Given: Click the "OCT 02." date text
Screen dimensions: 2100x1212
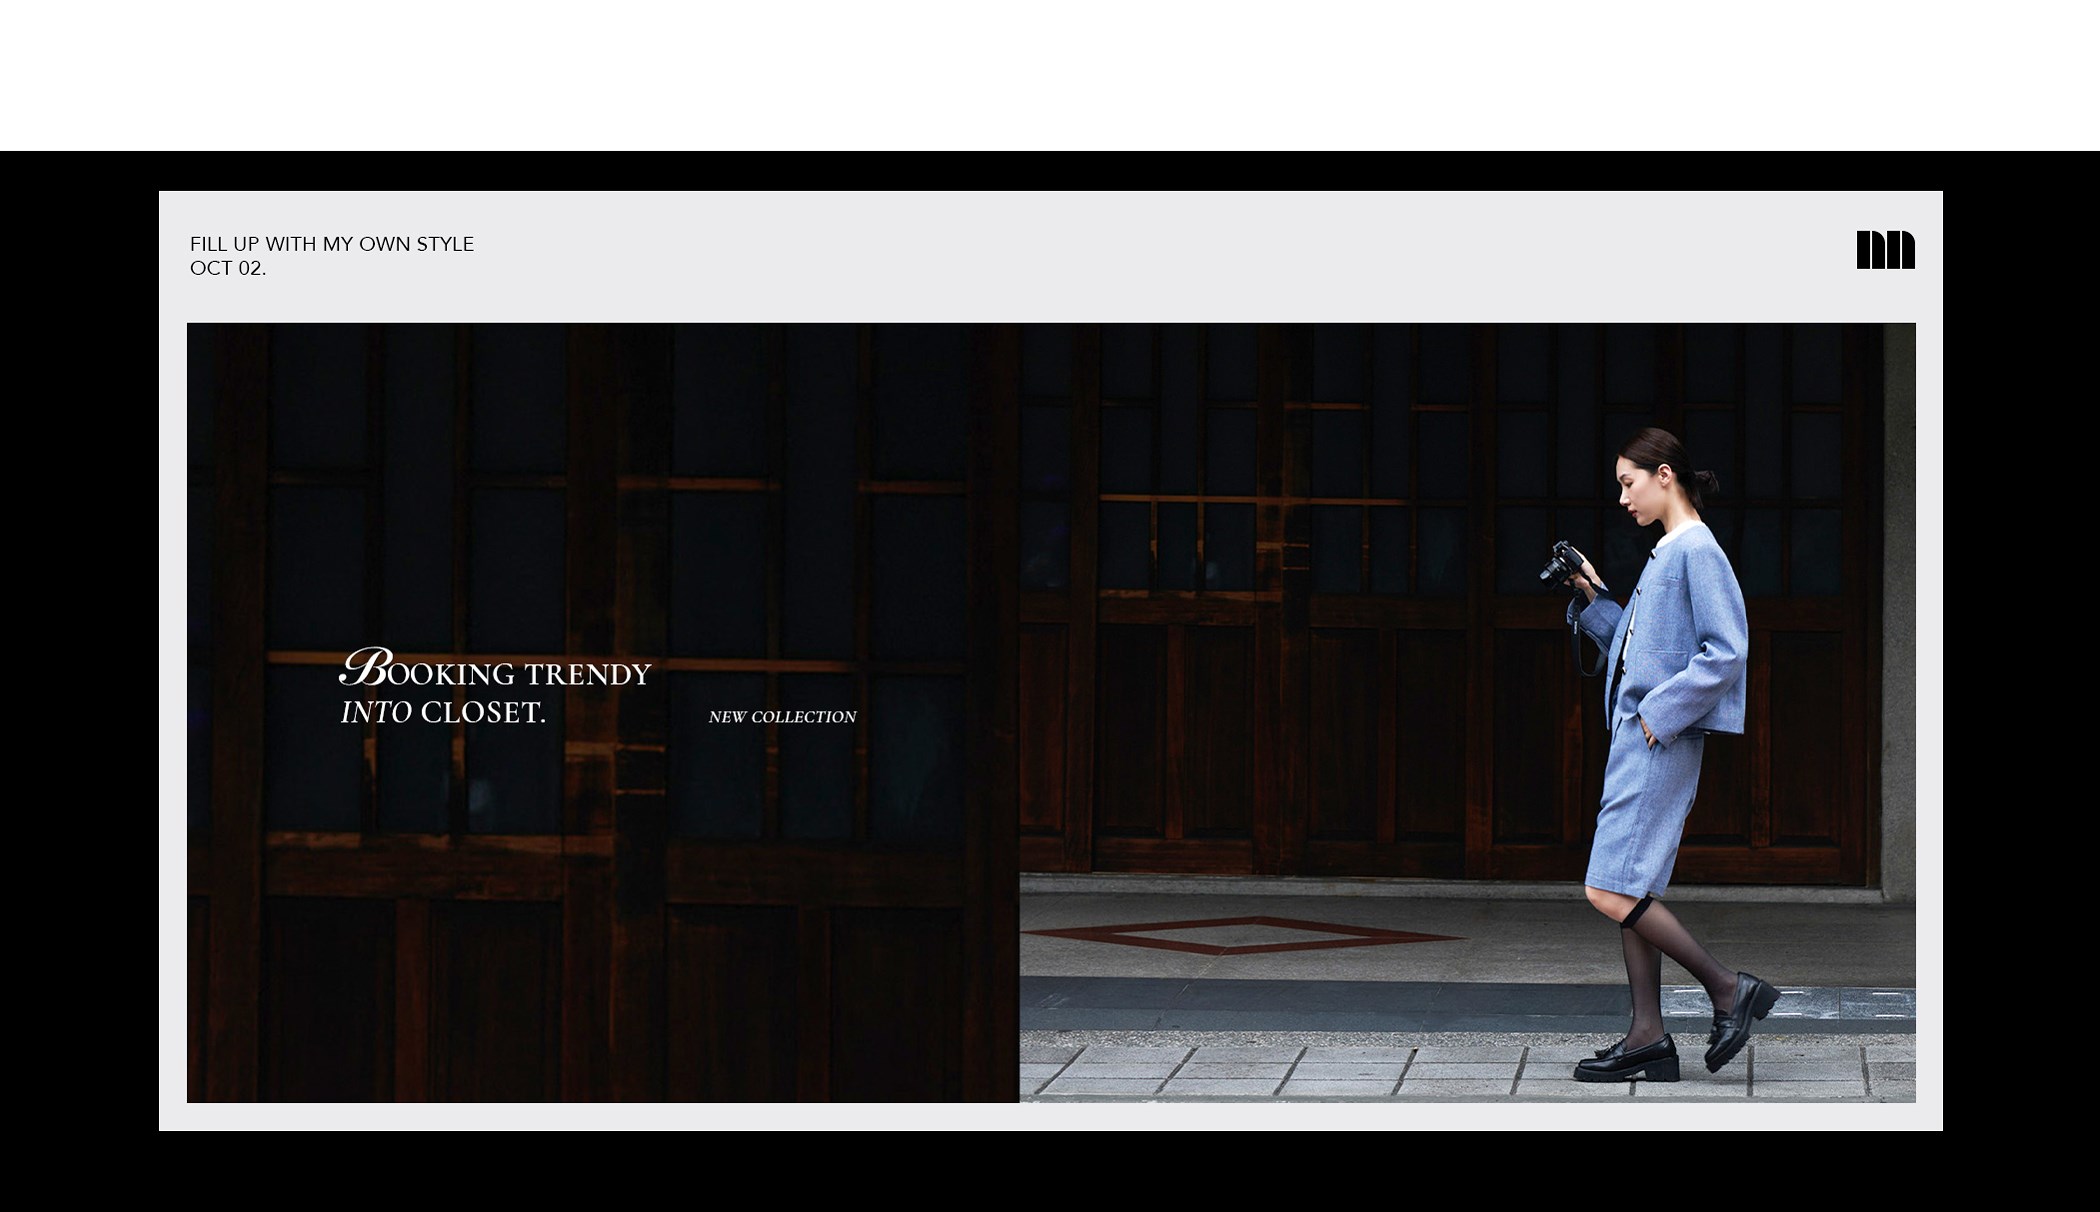Looking at the screenshot, I should click(228, 269).
